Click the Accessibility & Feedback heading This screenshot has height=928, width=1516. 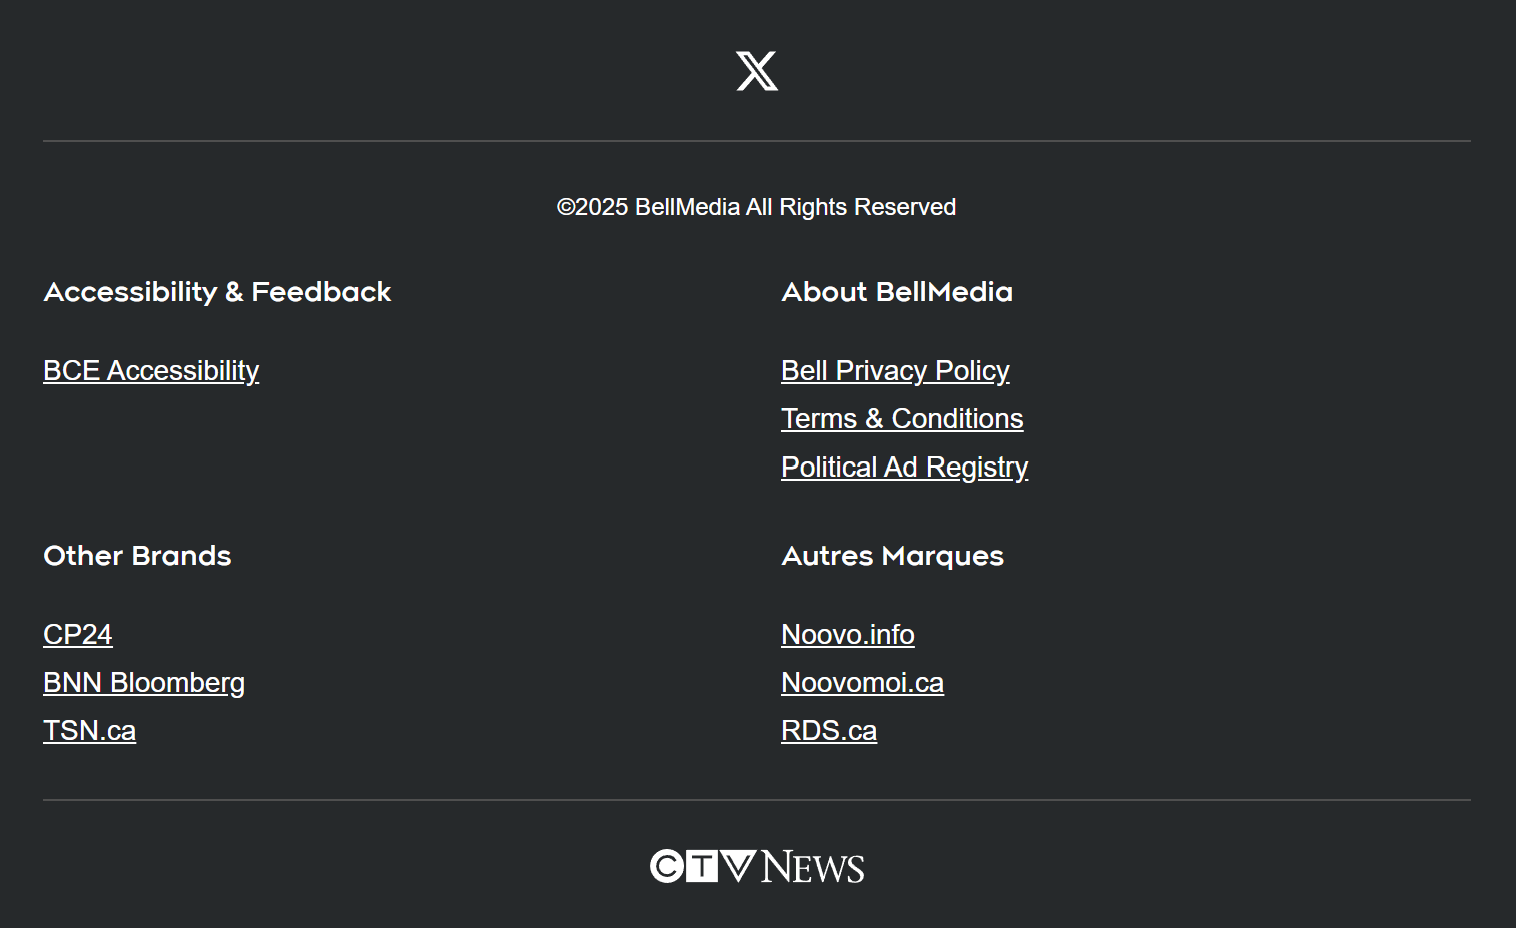point(217,292)
